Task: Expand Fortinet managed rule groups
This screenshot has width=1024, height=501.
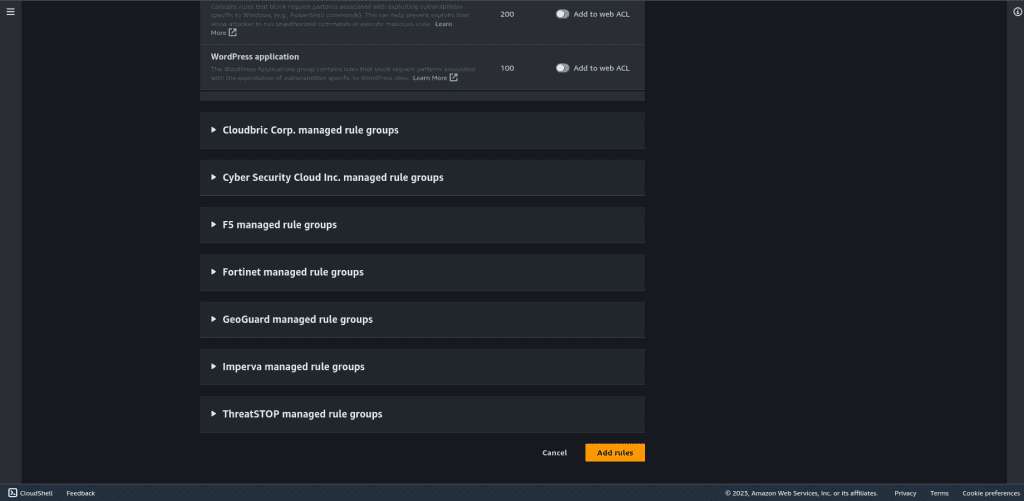Action: 422,272
